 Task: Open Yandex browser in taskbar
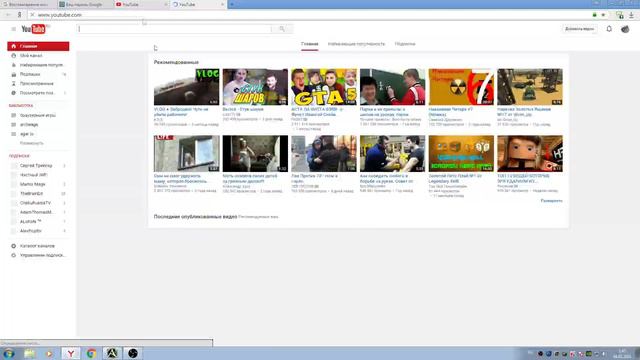click(71, 353)
